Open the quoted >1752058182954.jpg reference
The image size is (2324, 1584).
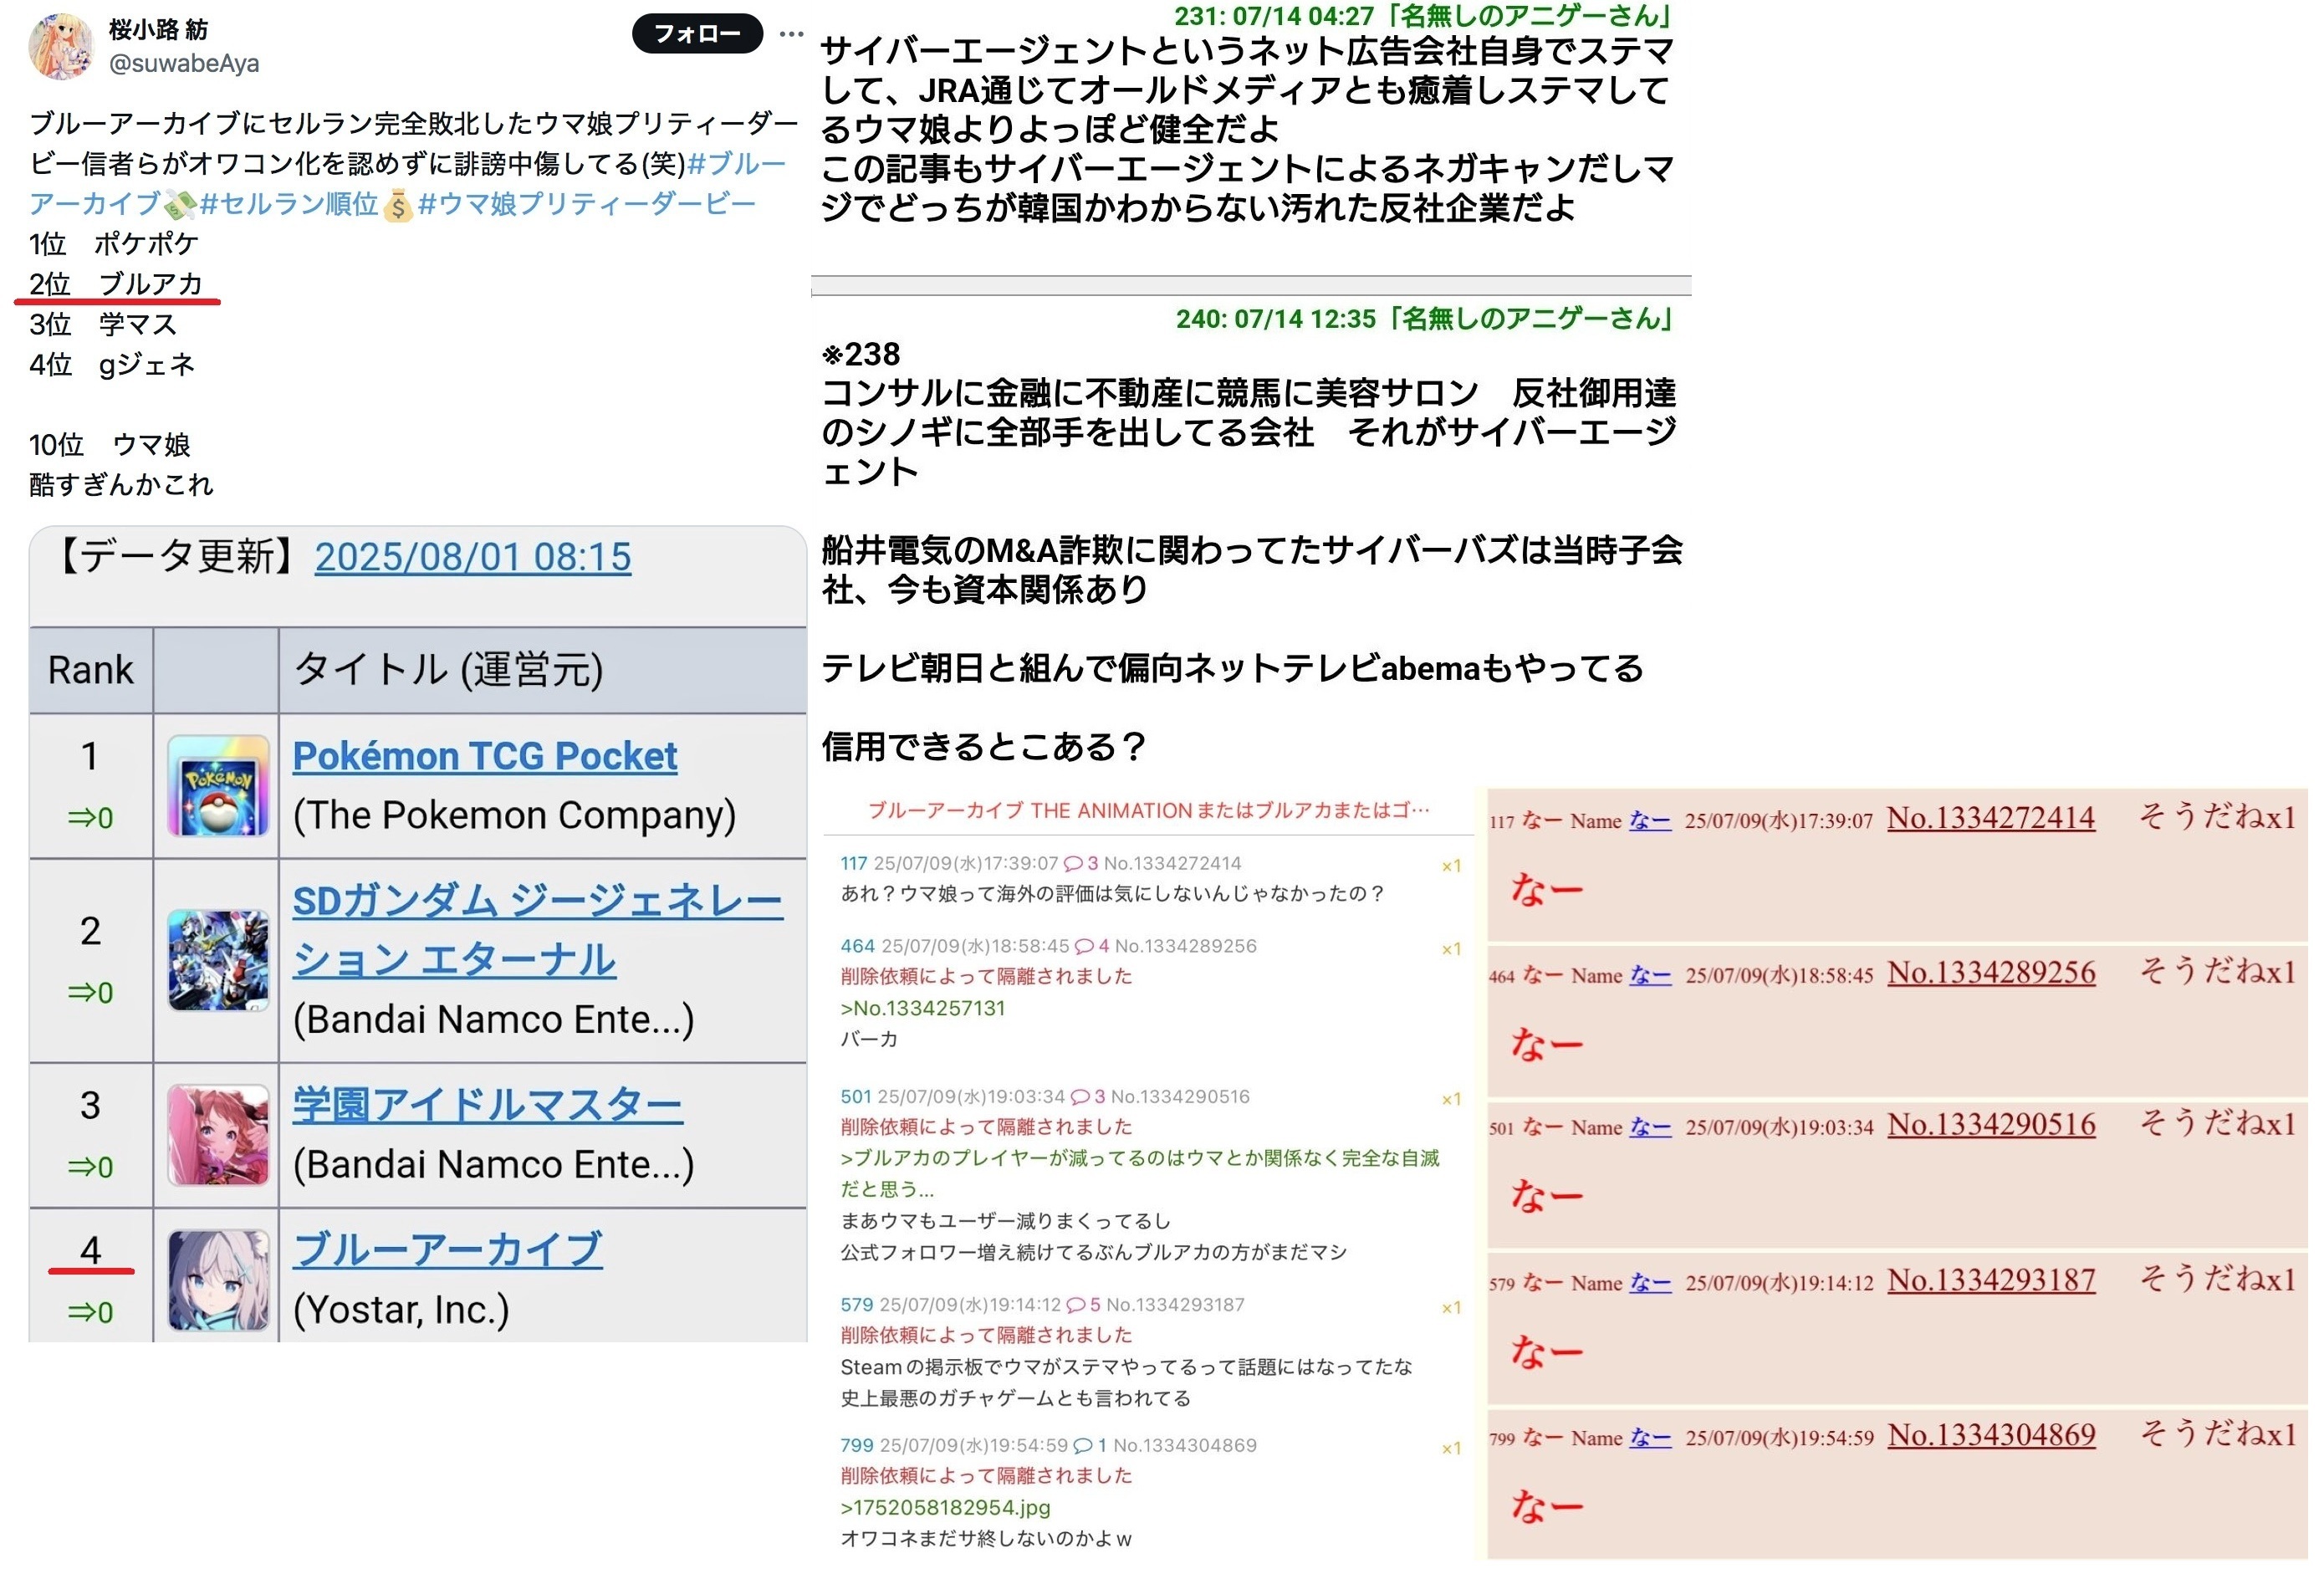click(945, 1508)
